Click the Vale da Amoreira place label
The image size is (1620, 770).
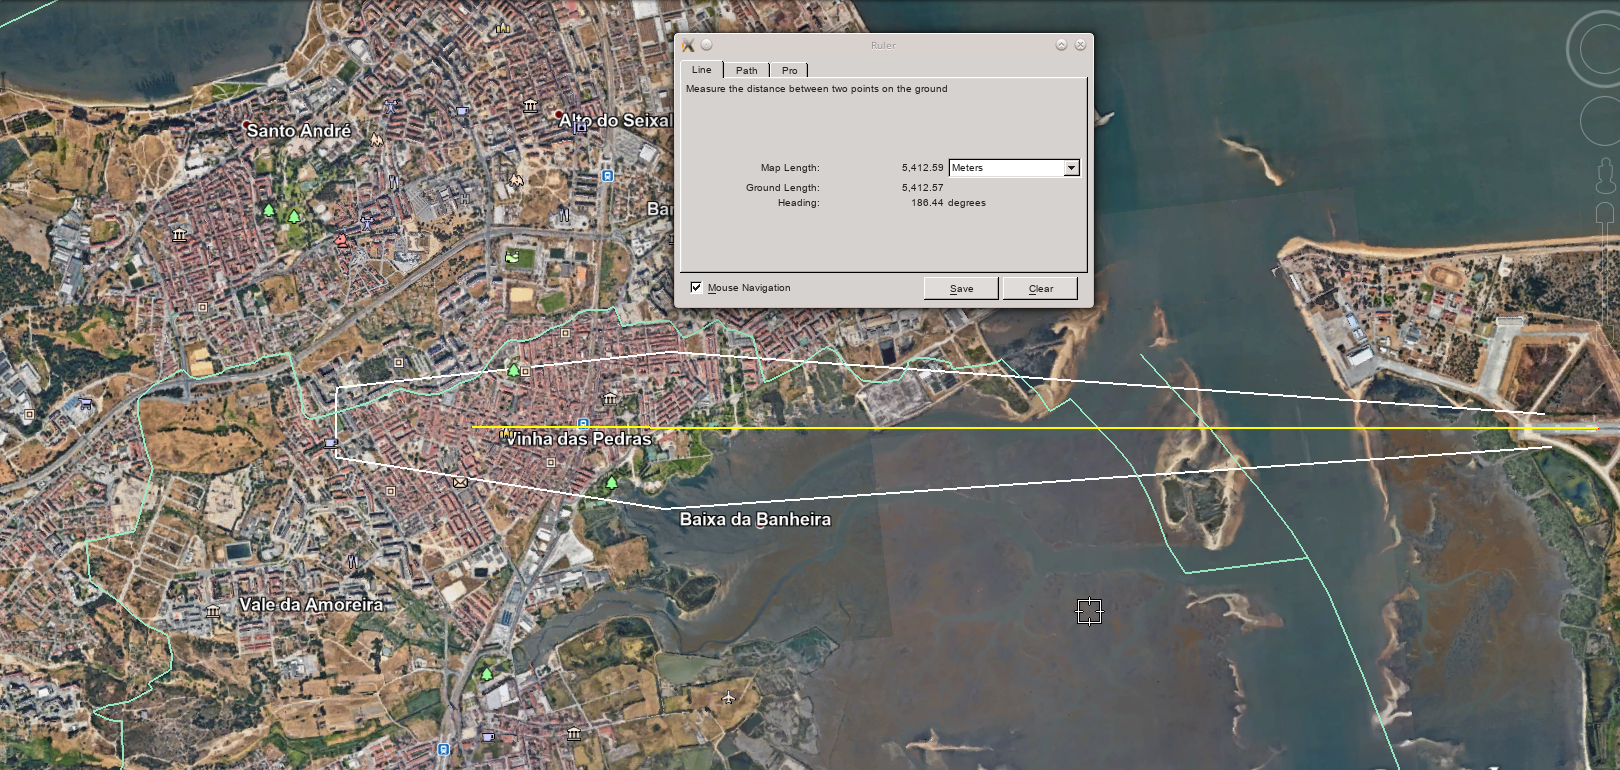click(311, 605)
